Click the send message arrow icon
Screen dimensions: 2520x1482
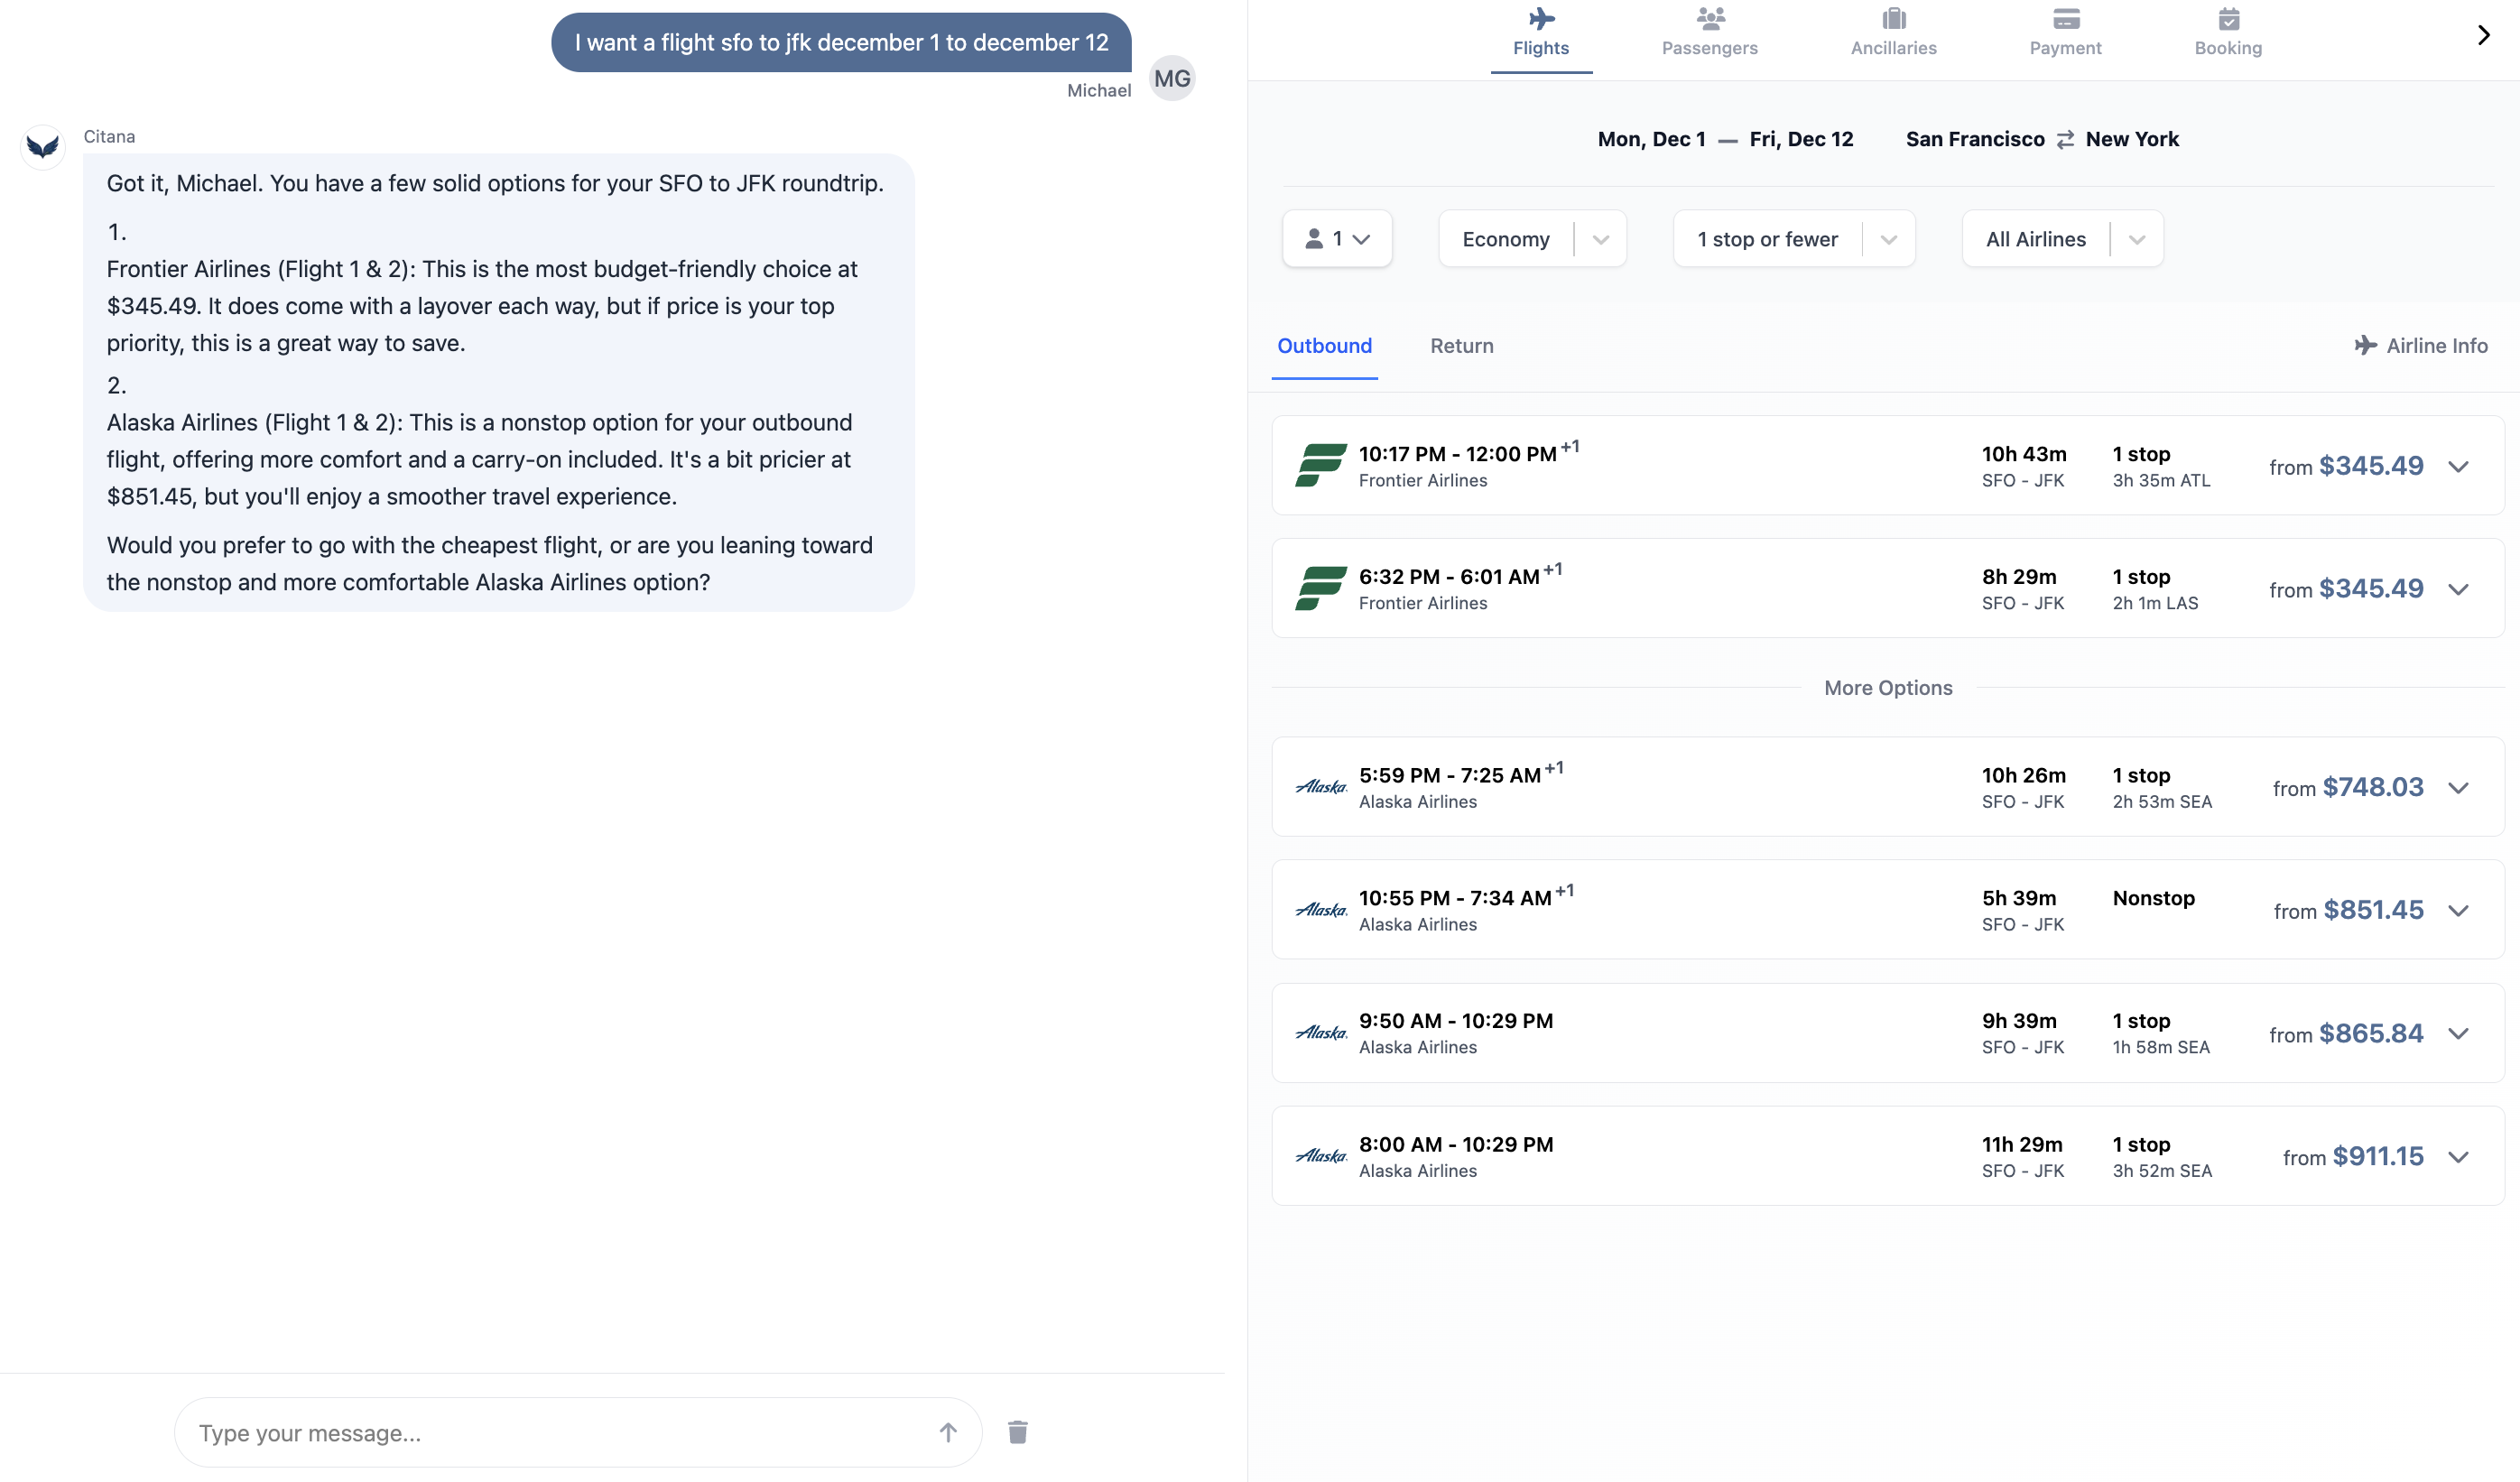(x=947, y=1432)
